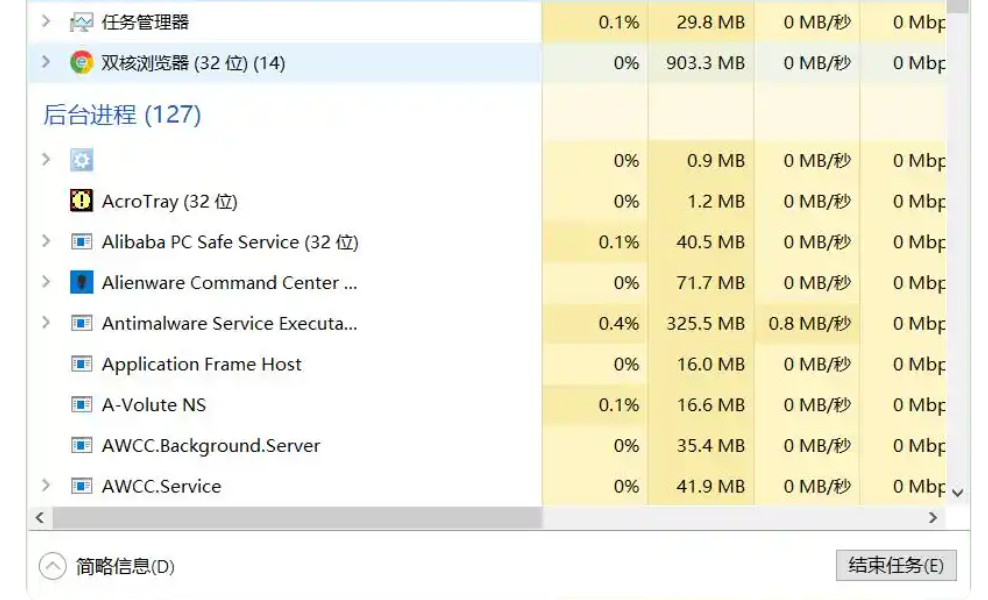Expand the Alibaba PC Safe Service entry
The image size is (988, 600).
[x=45, y=241]
